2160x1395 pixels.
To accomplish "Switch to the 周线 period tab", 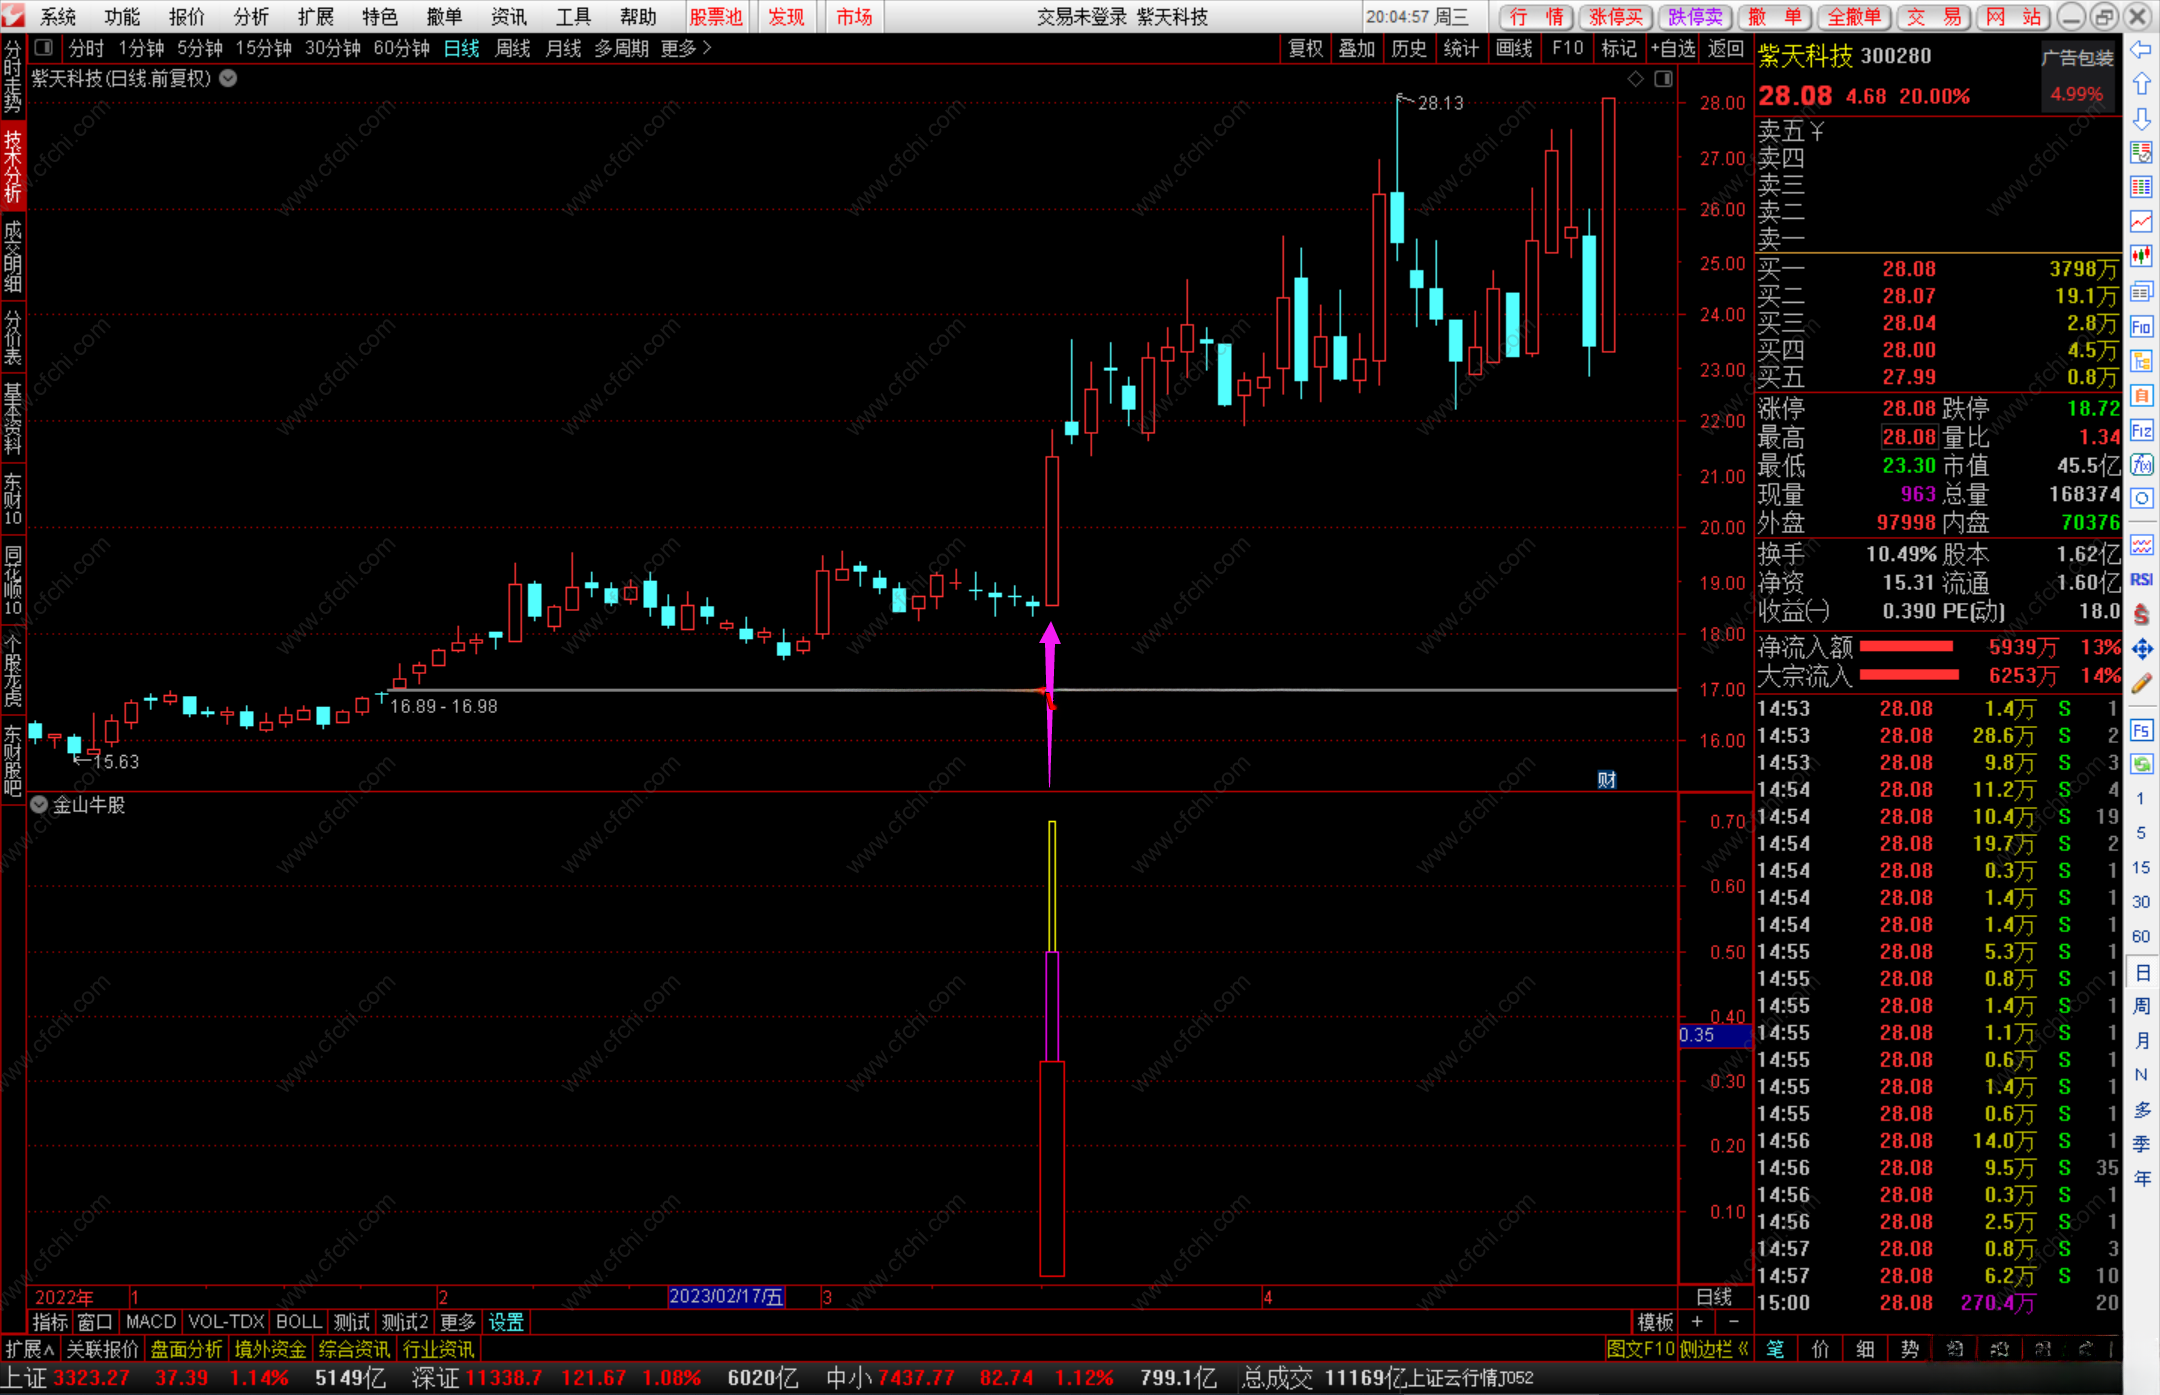I will tap(512, 48).
